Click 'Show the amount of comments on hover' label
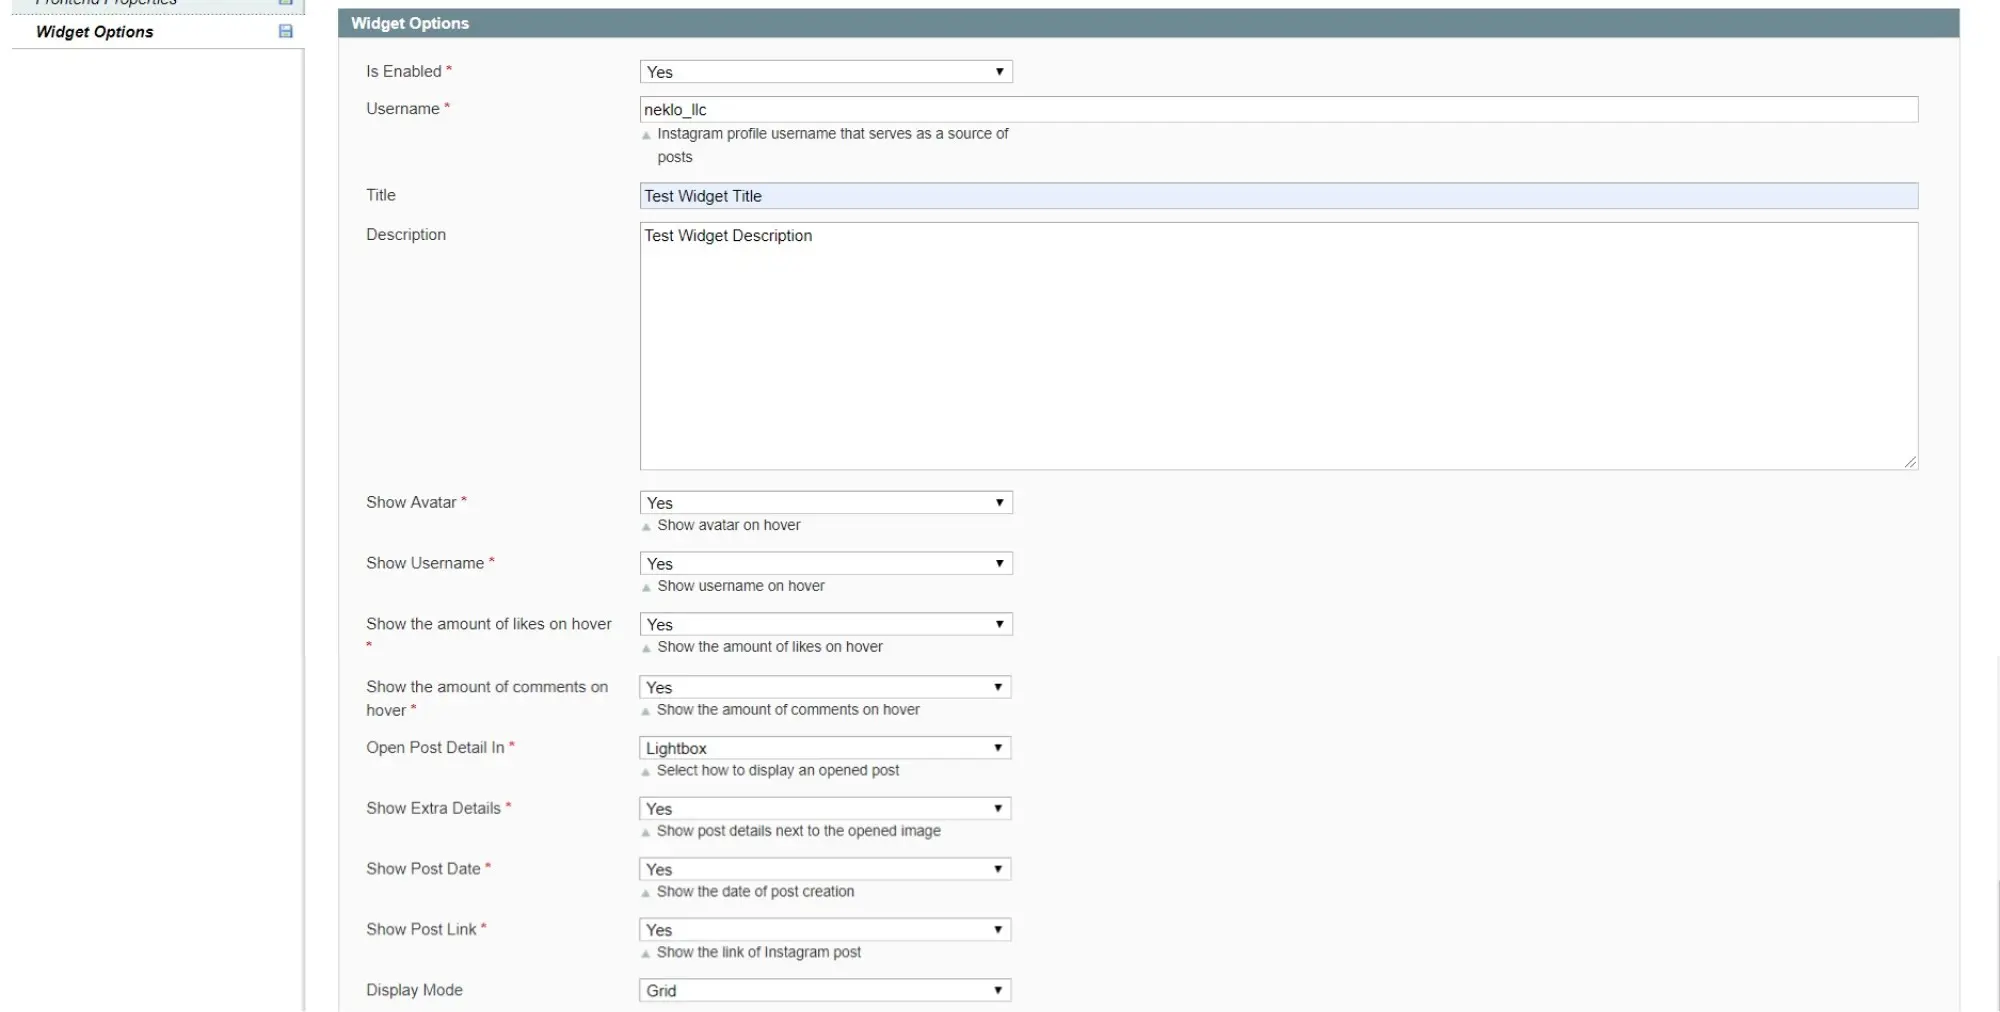2000x1012 pixels. click(487, 699)
